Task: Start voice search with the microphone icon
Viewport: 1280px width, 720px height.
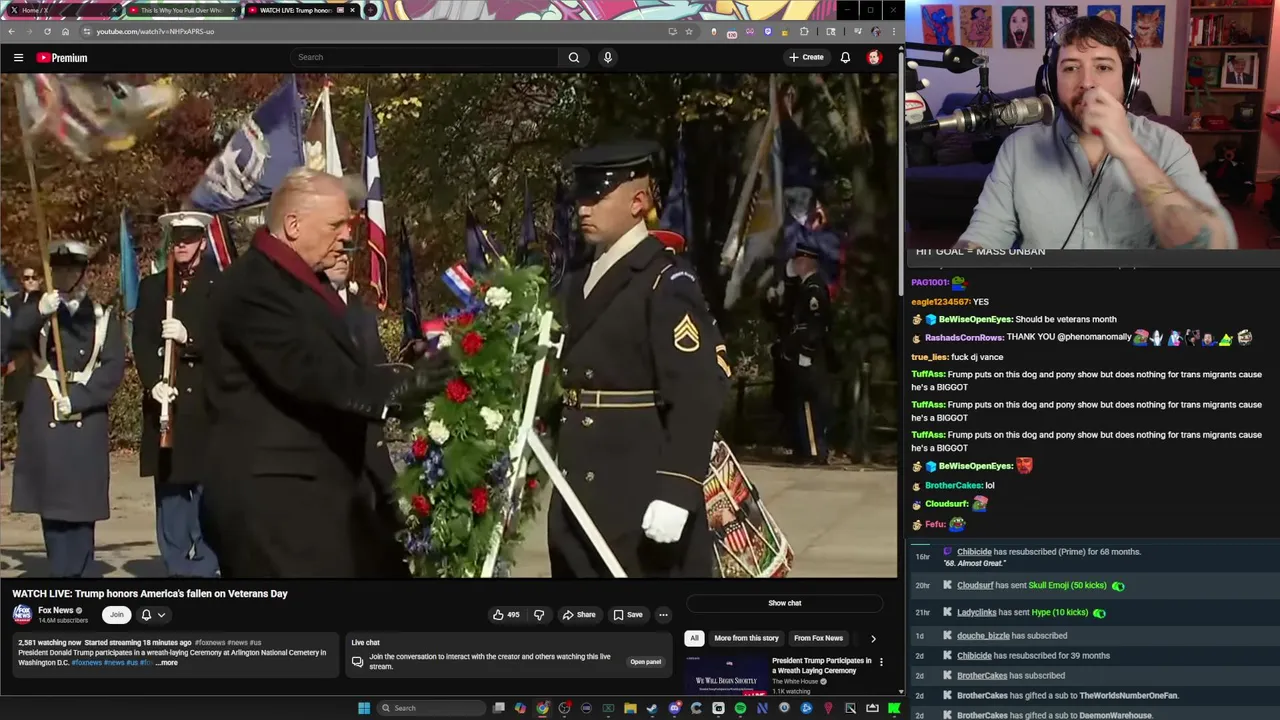Action: 607,57
